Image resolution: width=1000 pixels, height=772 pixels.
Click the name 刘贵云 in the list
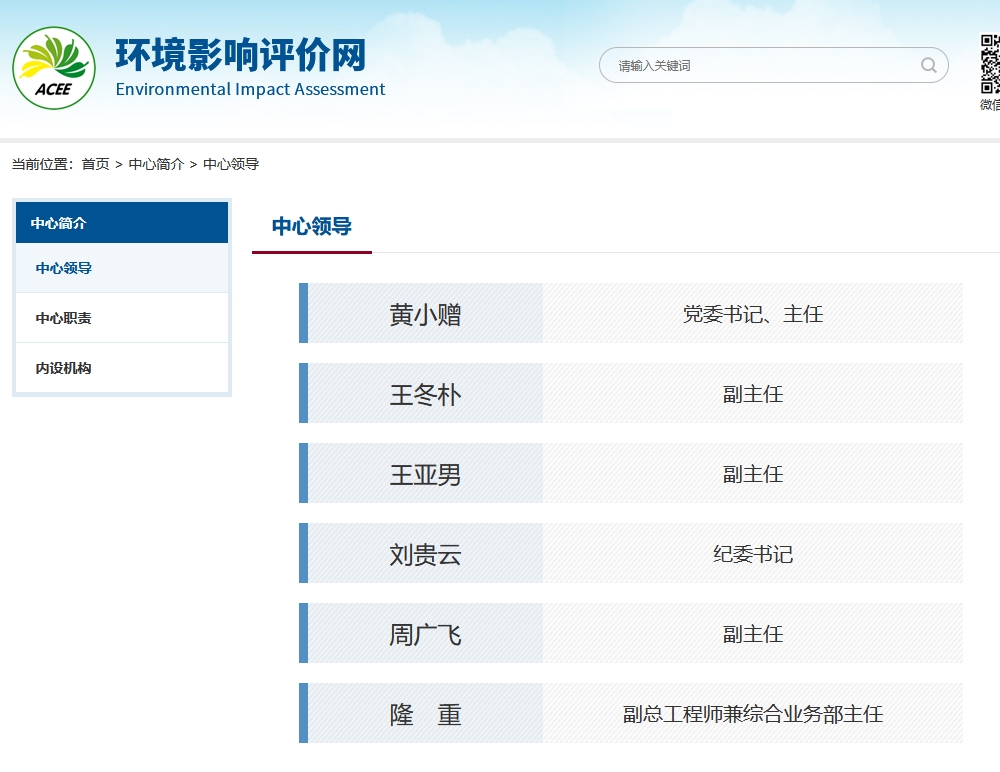[425, 554]
